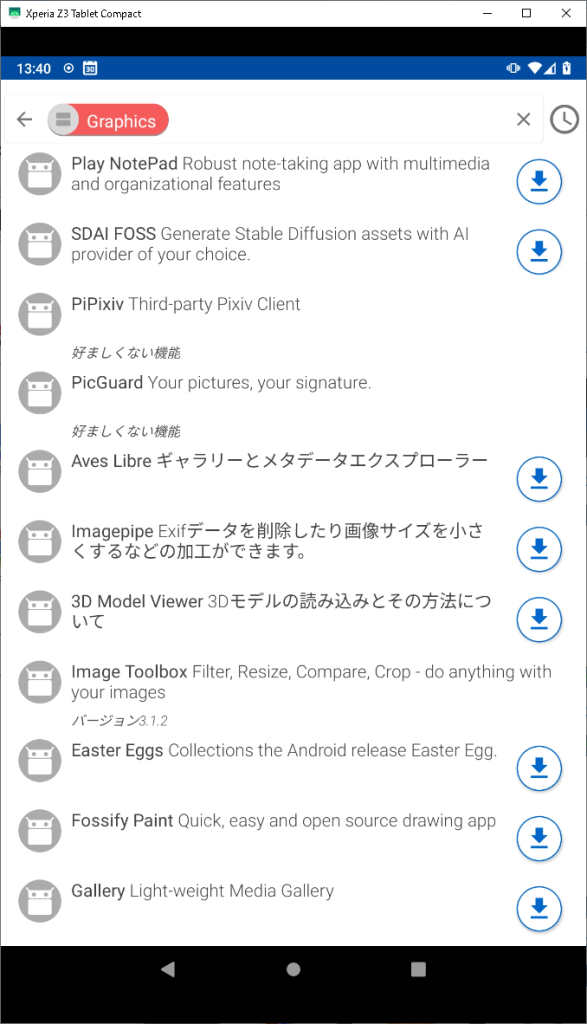The width and height of the screenshot is (587, 1024).
Task: Tap download icon for 3D Model Viewer
Action: 539,619
